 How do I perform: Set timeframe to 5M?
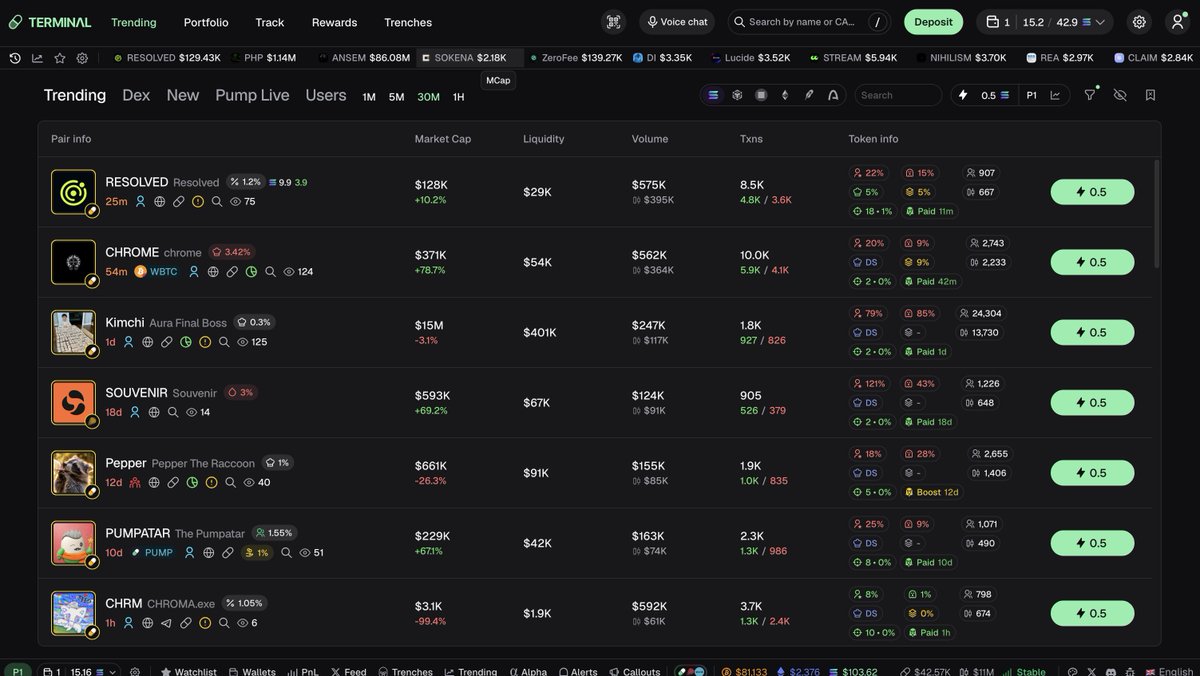(397, 97)
